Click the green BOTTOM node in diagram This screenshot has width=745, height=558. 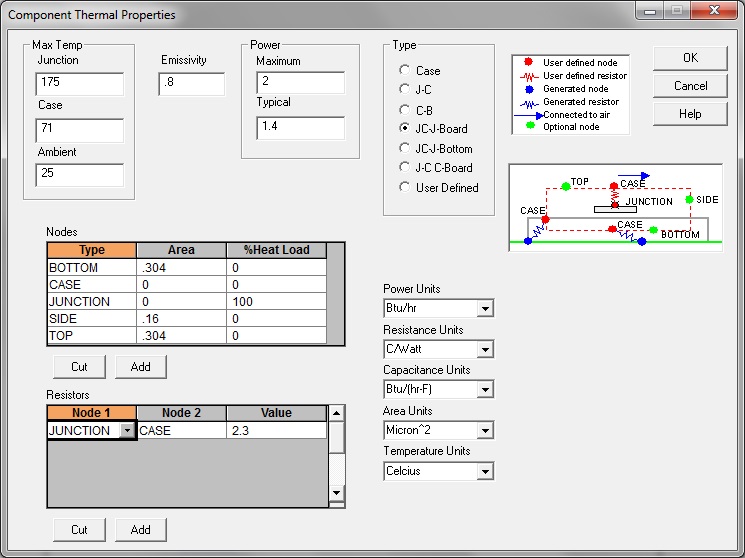tap(653, 230)
